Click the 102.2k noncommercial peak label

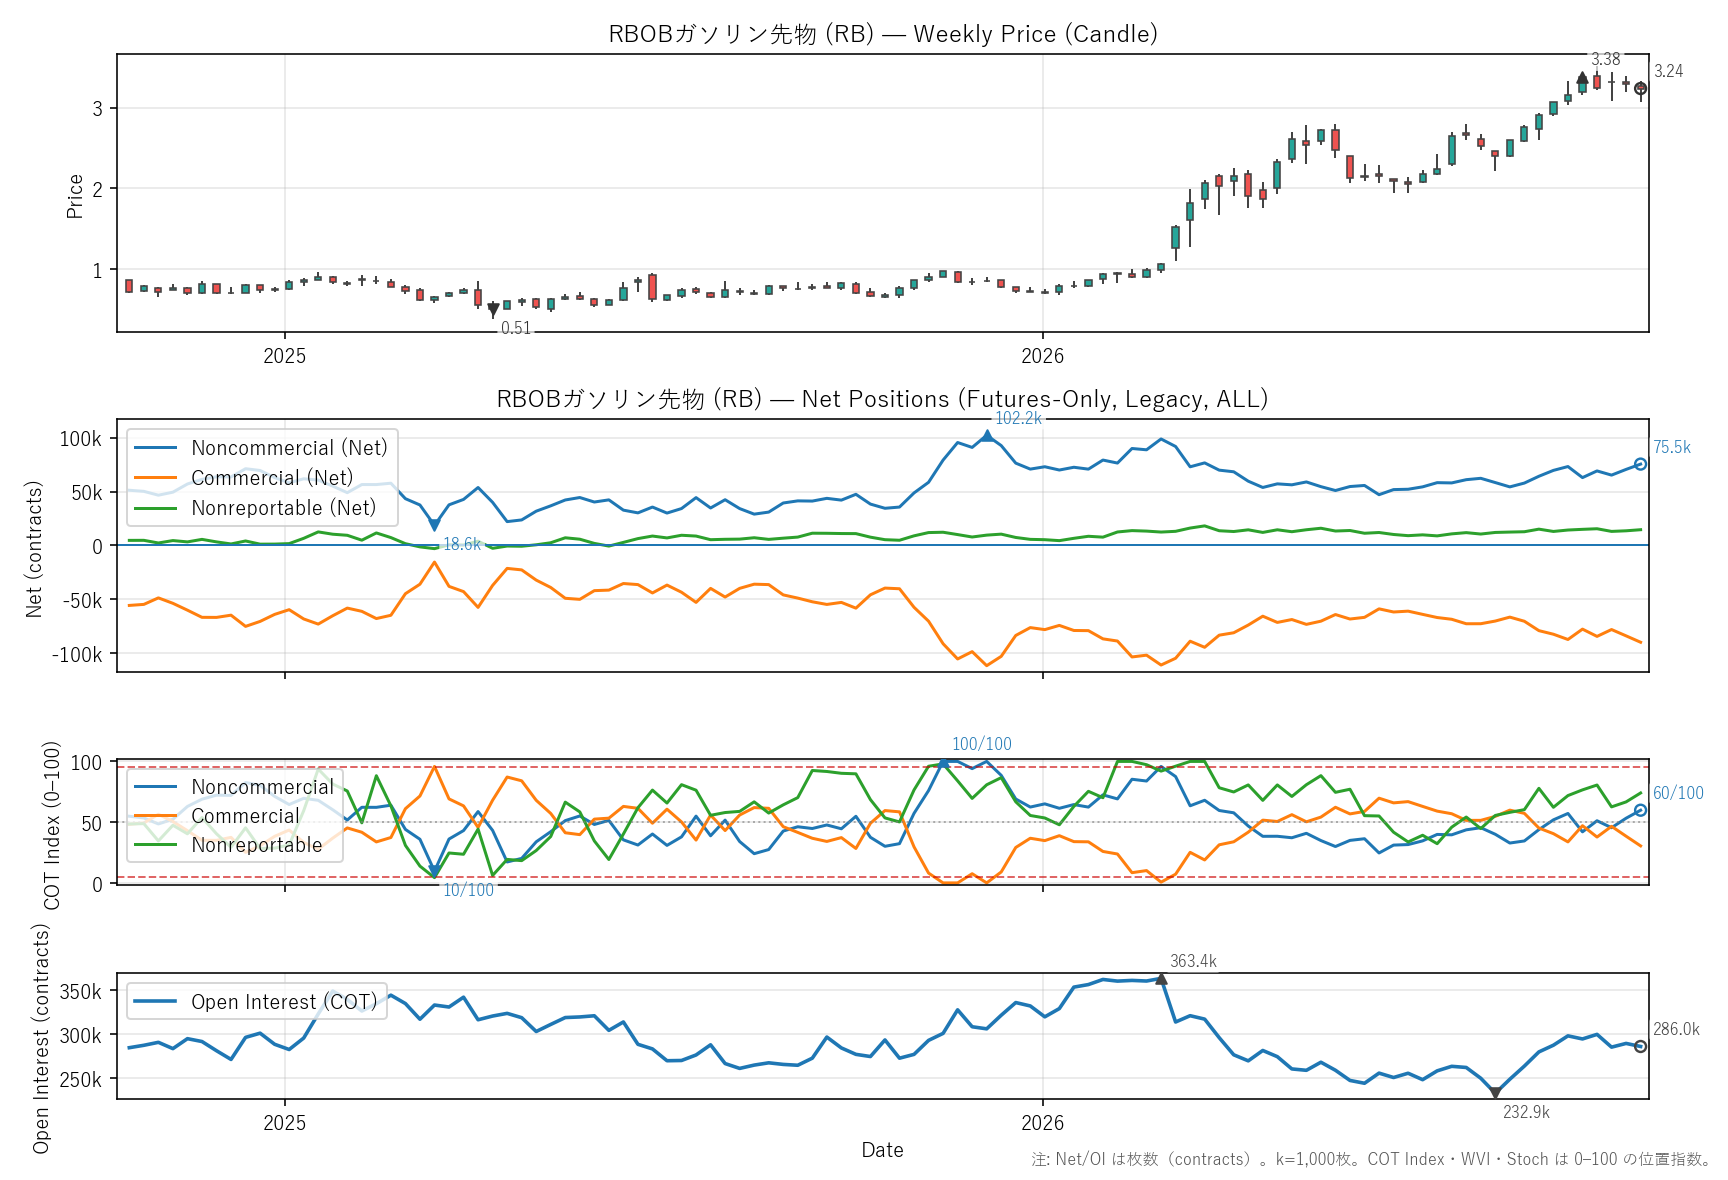click(x=1018, y=418)
